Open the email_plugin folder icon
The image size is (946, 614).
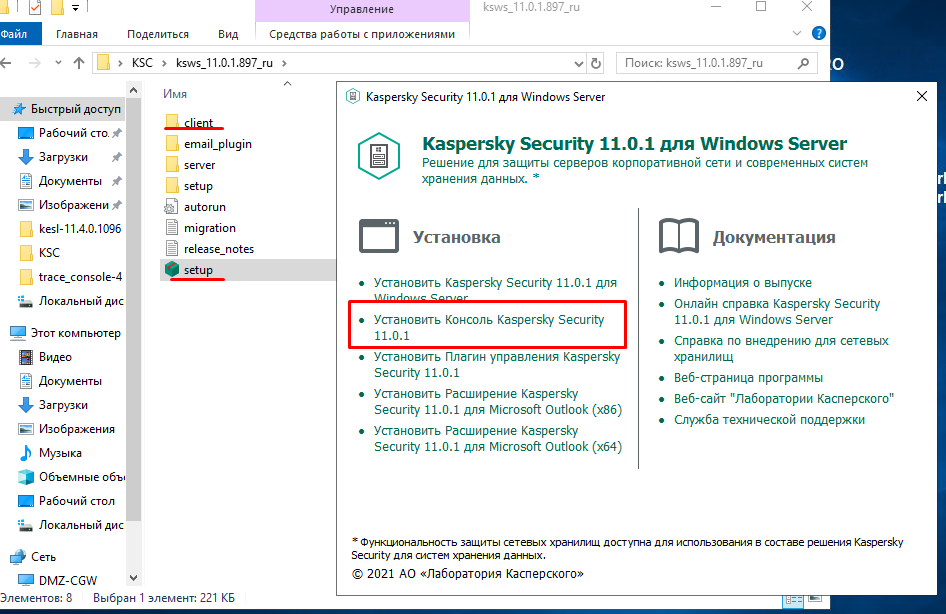172,144
